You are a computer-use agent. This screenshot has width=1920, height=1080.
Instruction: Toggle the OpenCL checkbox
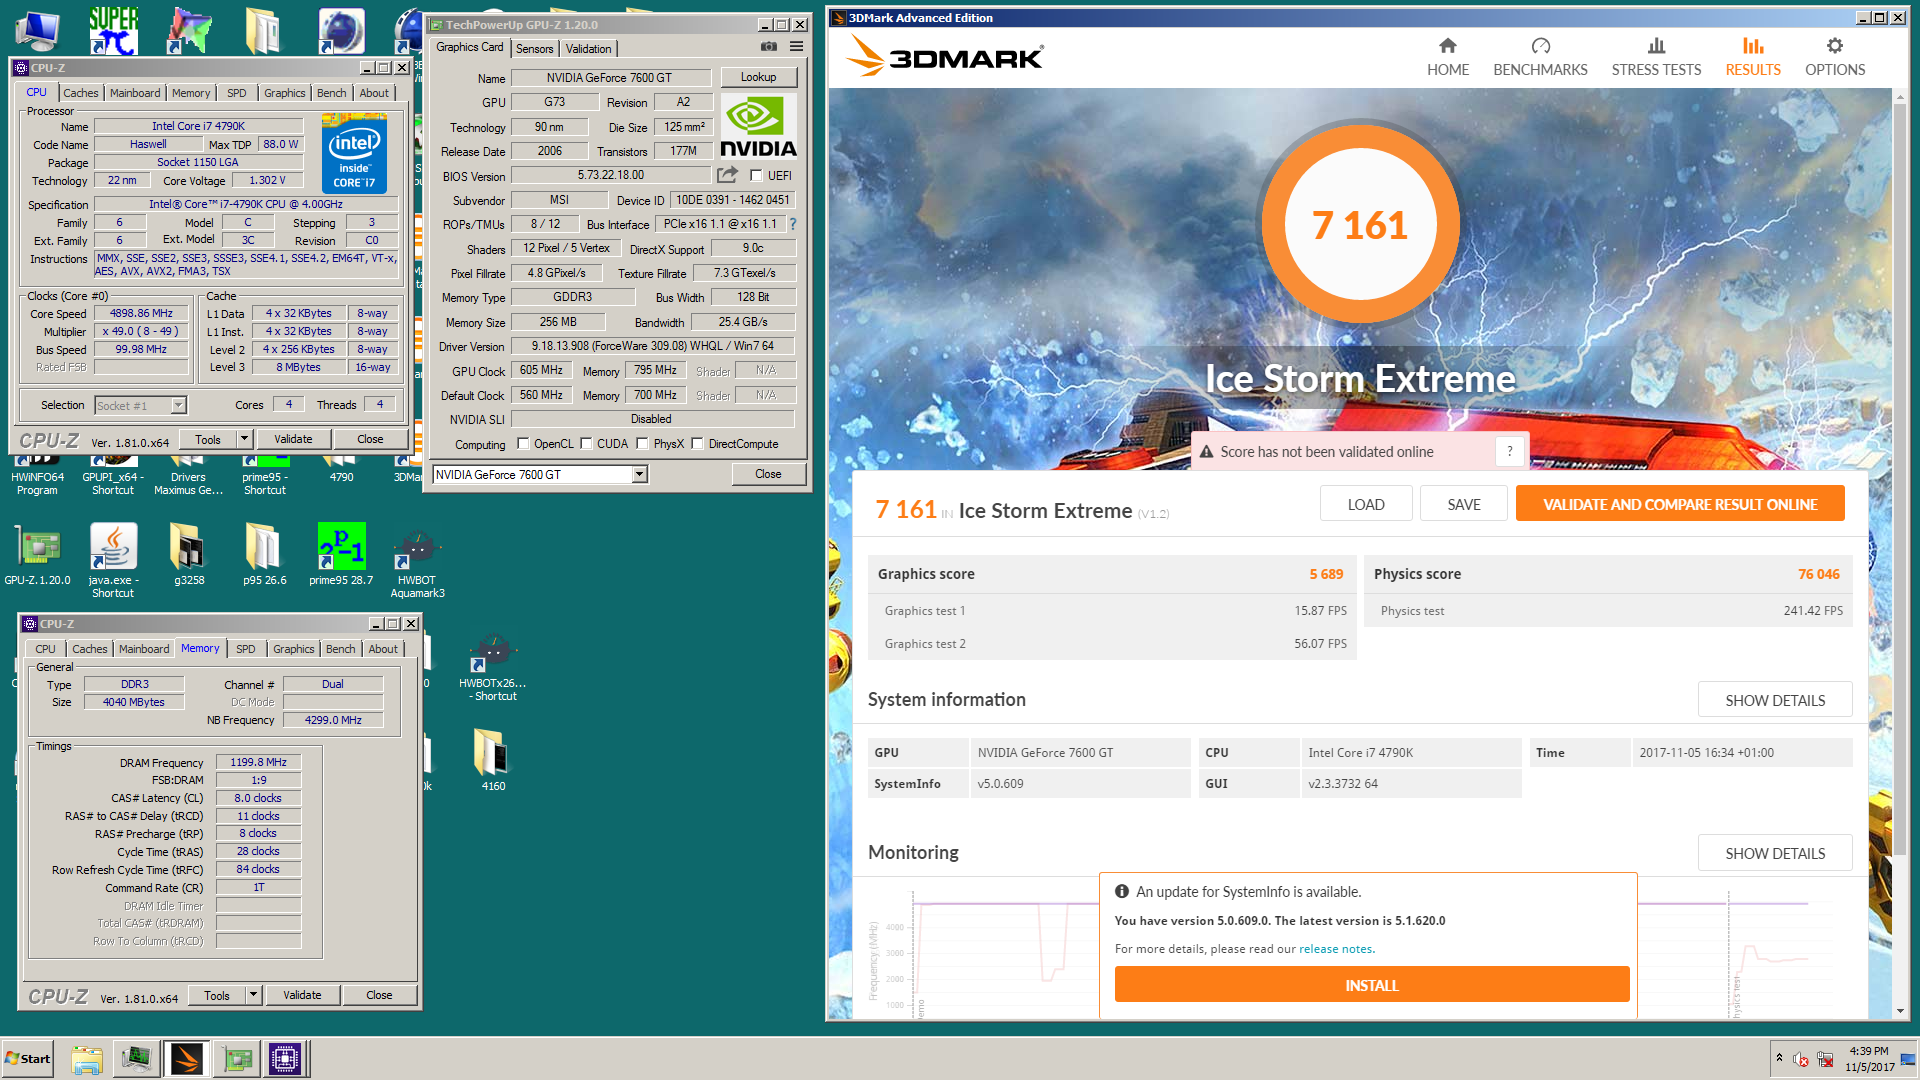tap(523, 444)
